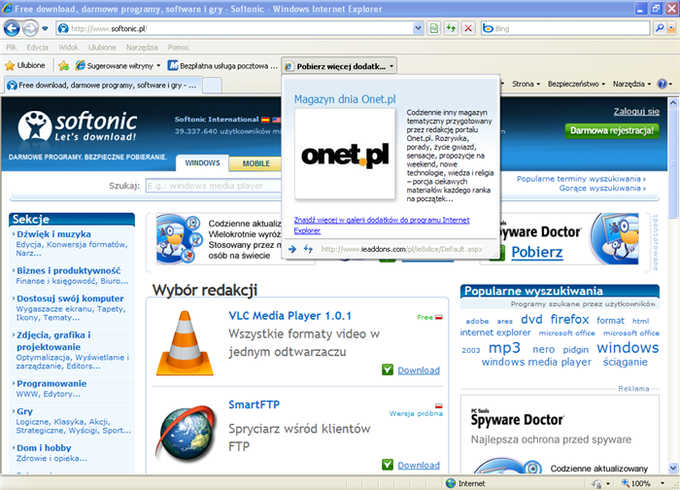Open the Gry section
The width and height of the screenshot is (680, 490).
(25, 411)
